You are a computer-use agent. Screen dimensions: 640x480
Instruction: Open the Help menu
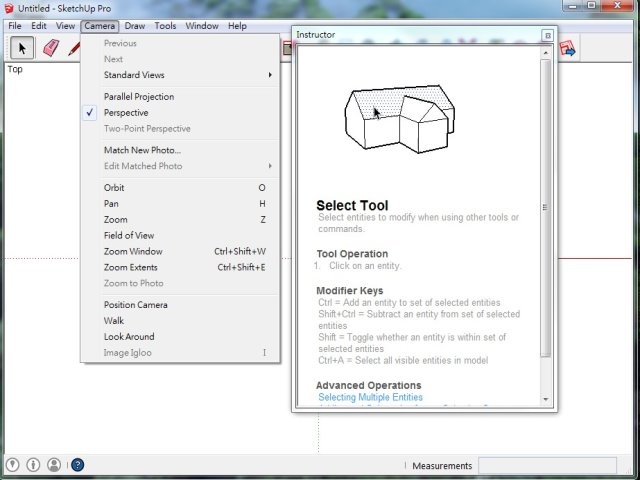tap(237, 26)
